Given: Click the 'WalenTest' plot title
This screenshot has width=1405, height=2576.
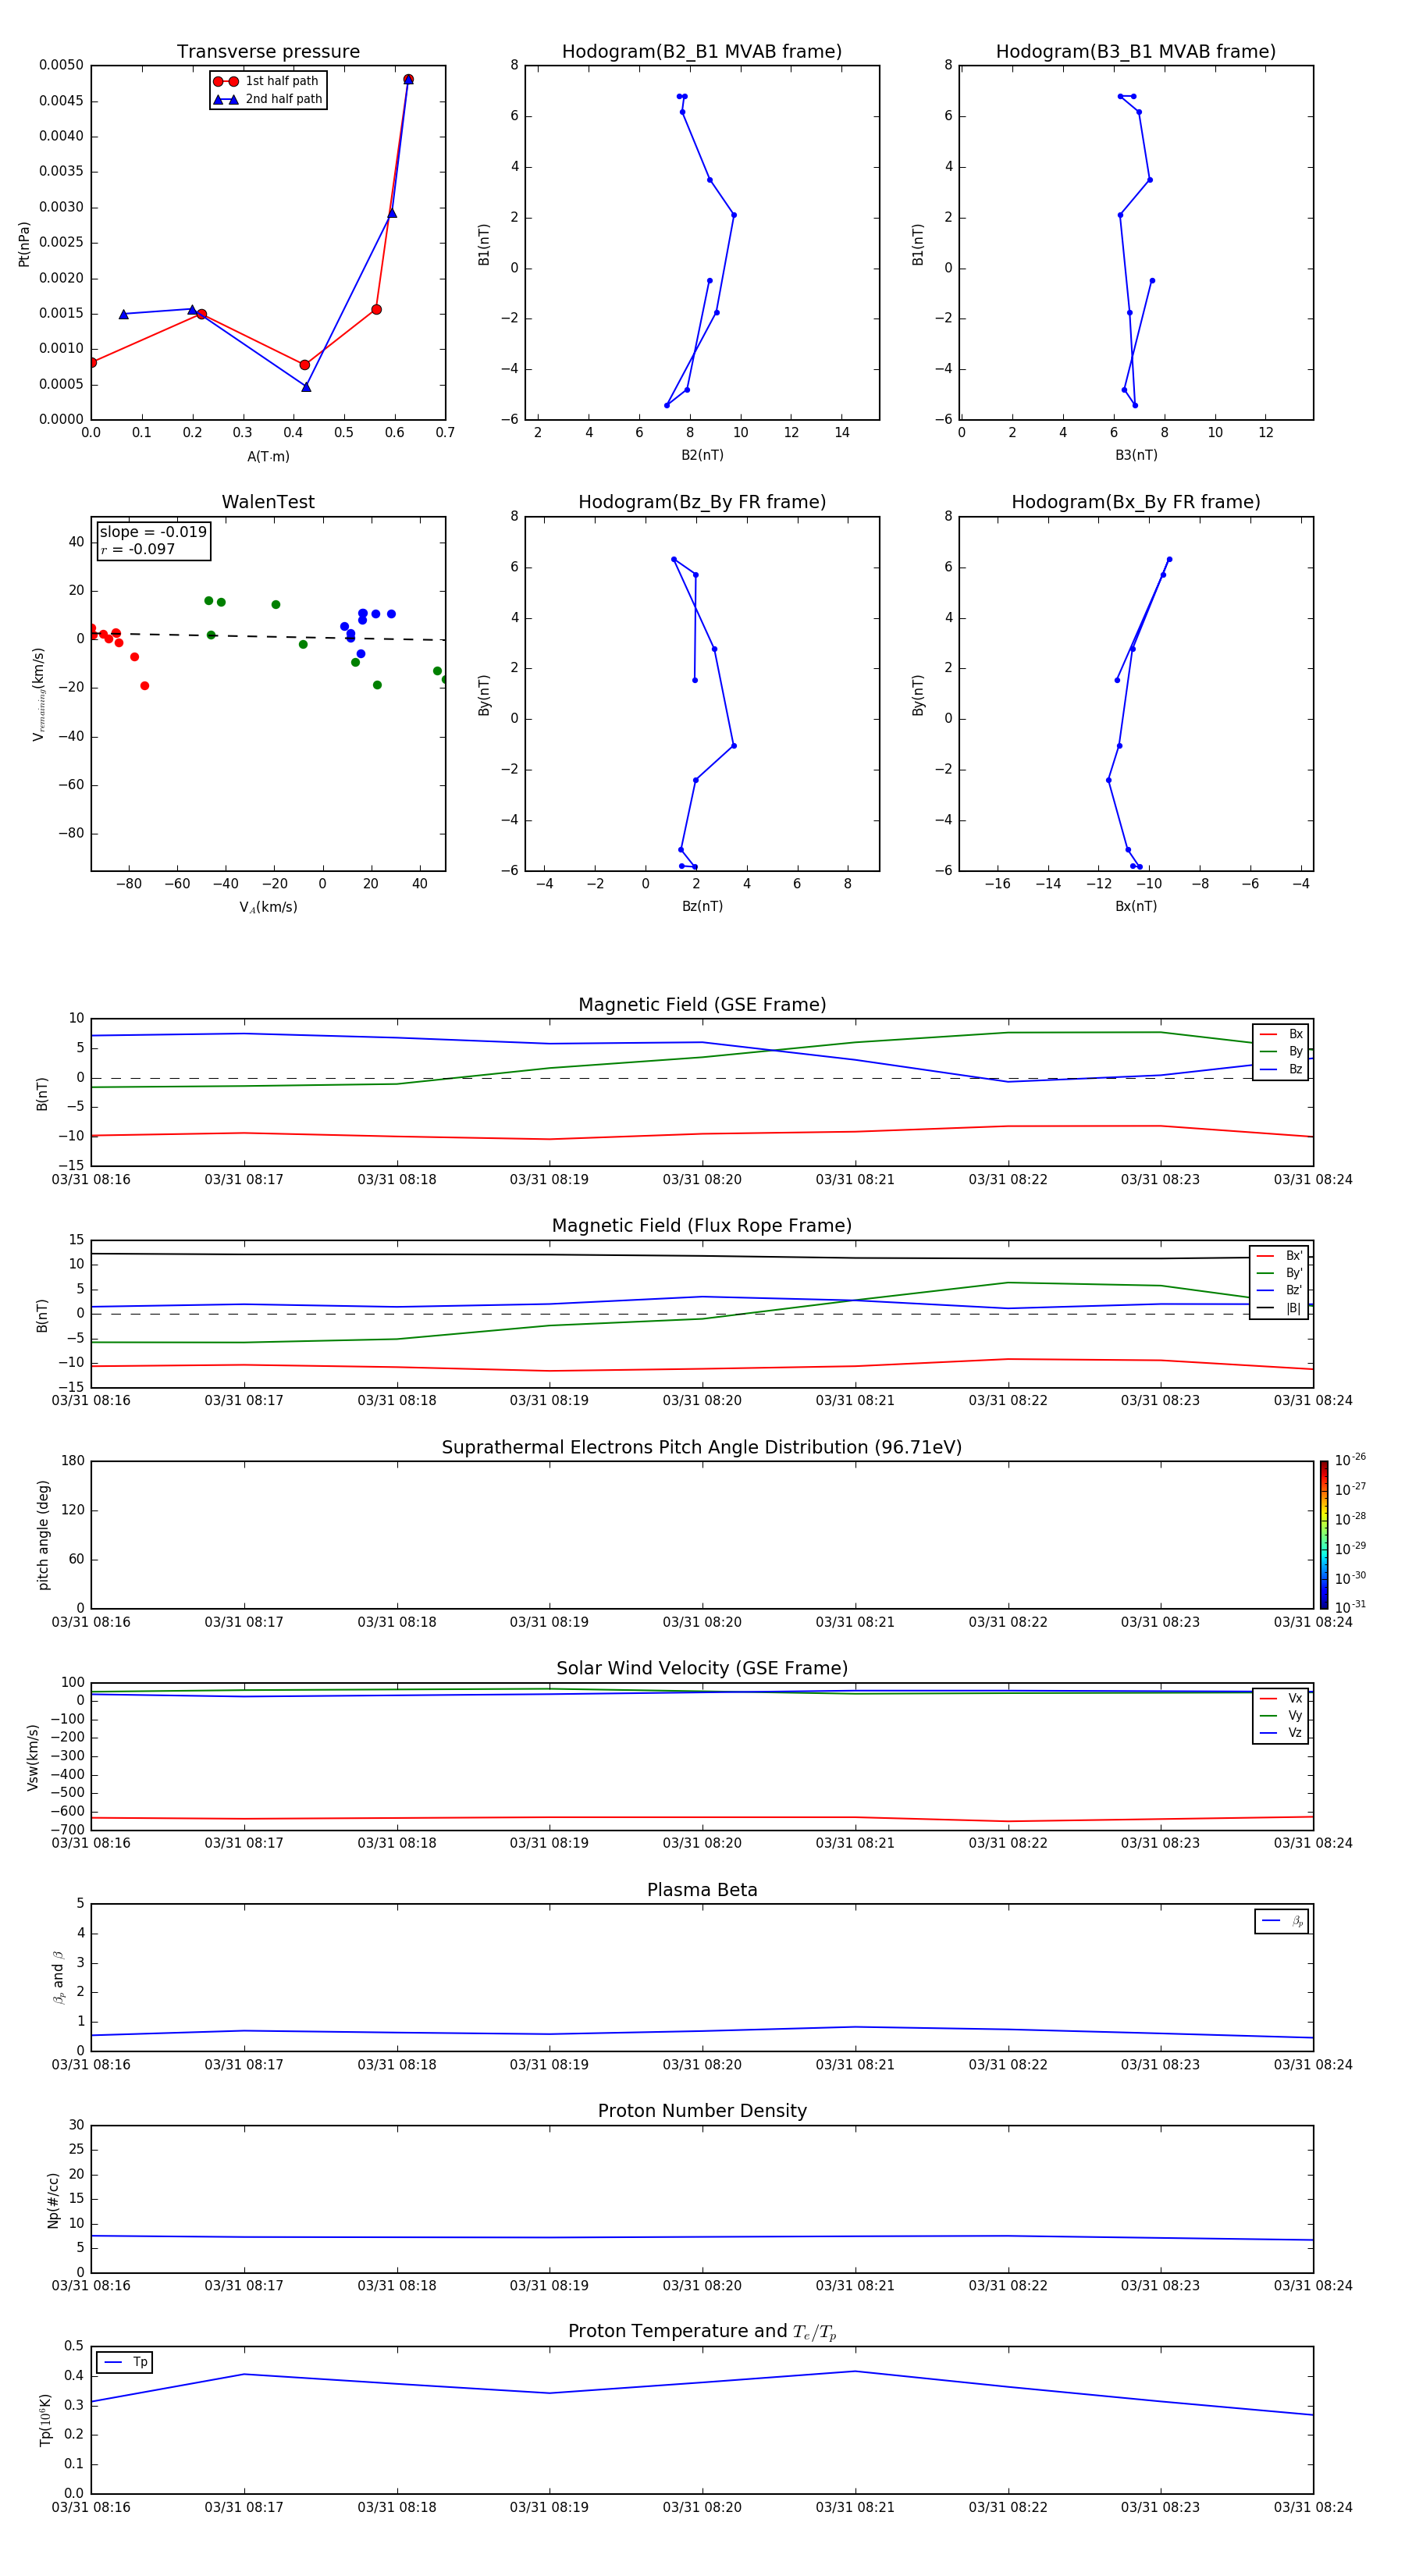Looking at the screenshot, I should point(268,502).
